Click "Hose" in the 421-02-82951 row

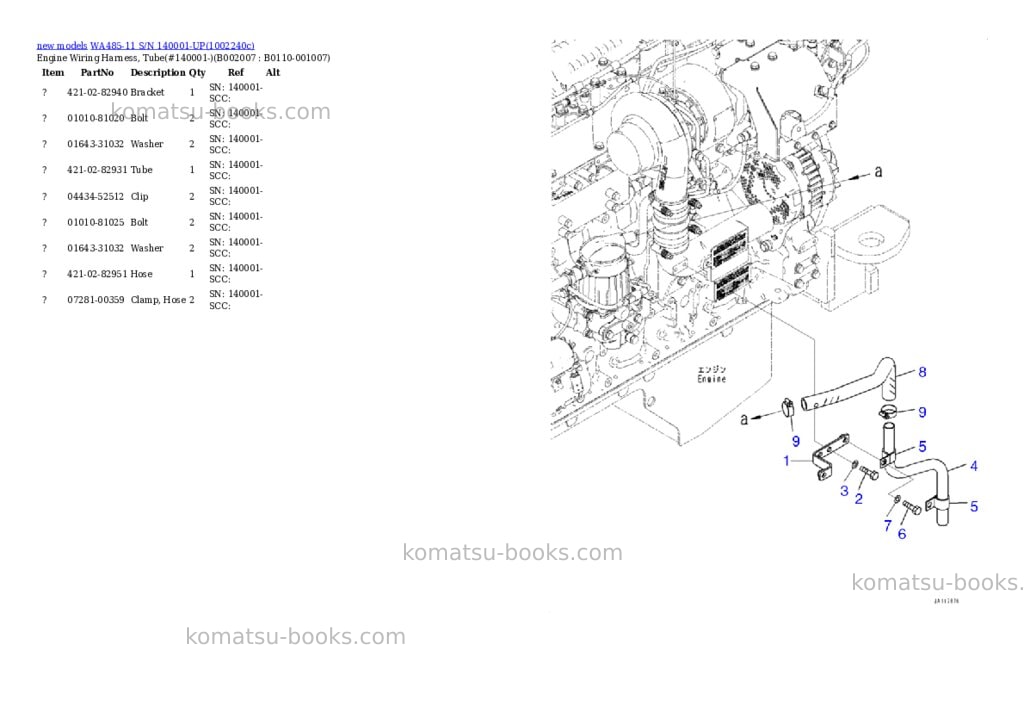tap(141, 274)
